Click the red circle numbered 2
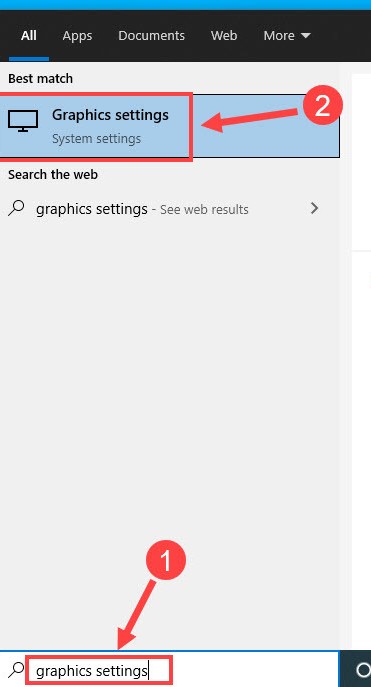Viewport: 371px width, 687px height. [x=323, y=106]
